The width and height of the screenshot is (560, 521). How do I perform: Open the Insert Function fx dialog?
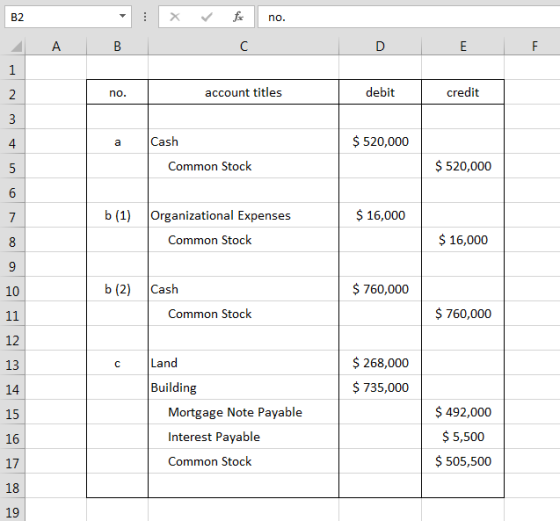[x=238, y=16]
